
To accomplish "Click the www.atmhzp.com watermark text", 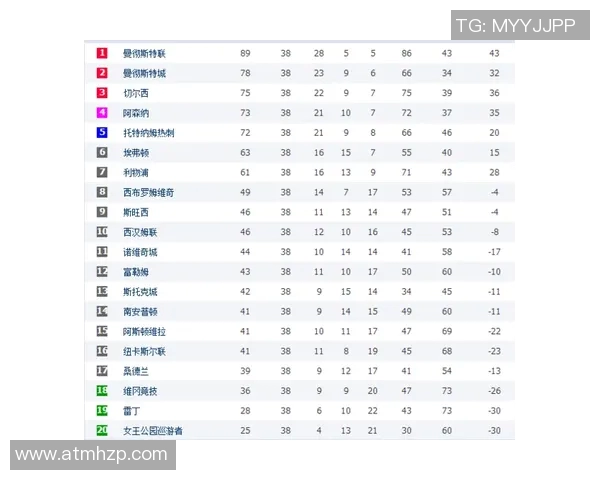I will [92, 455].
